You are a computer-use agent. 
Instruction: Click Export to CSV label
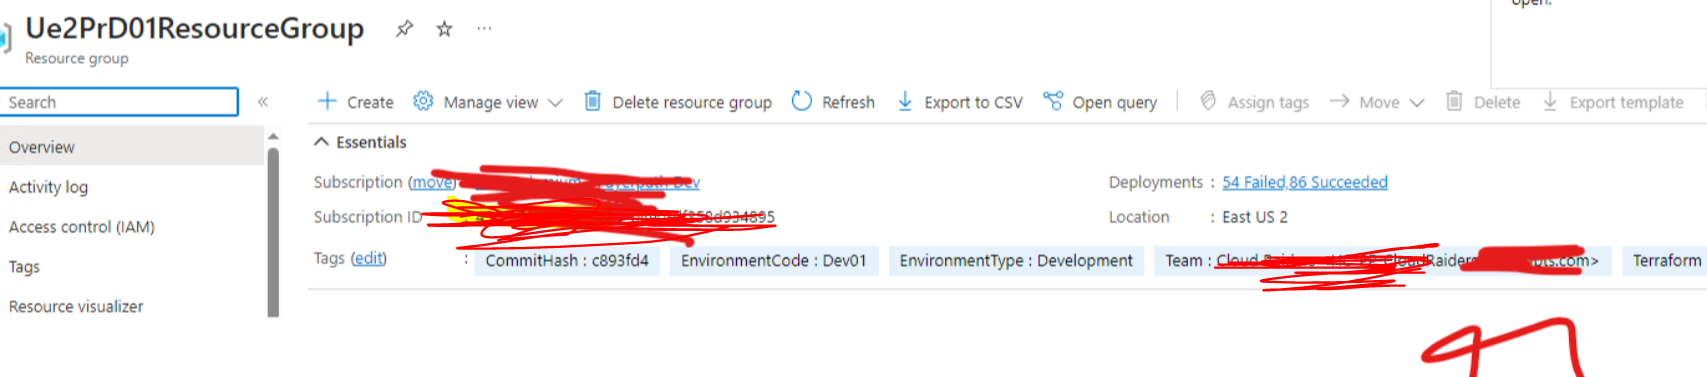point(973,102)
